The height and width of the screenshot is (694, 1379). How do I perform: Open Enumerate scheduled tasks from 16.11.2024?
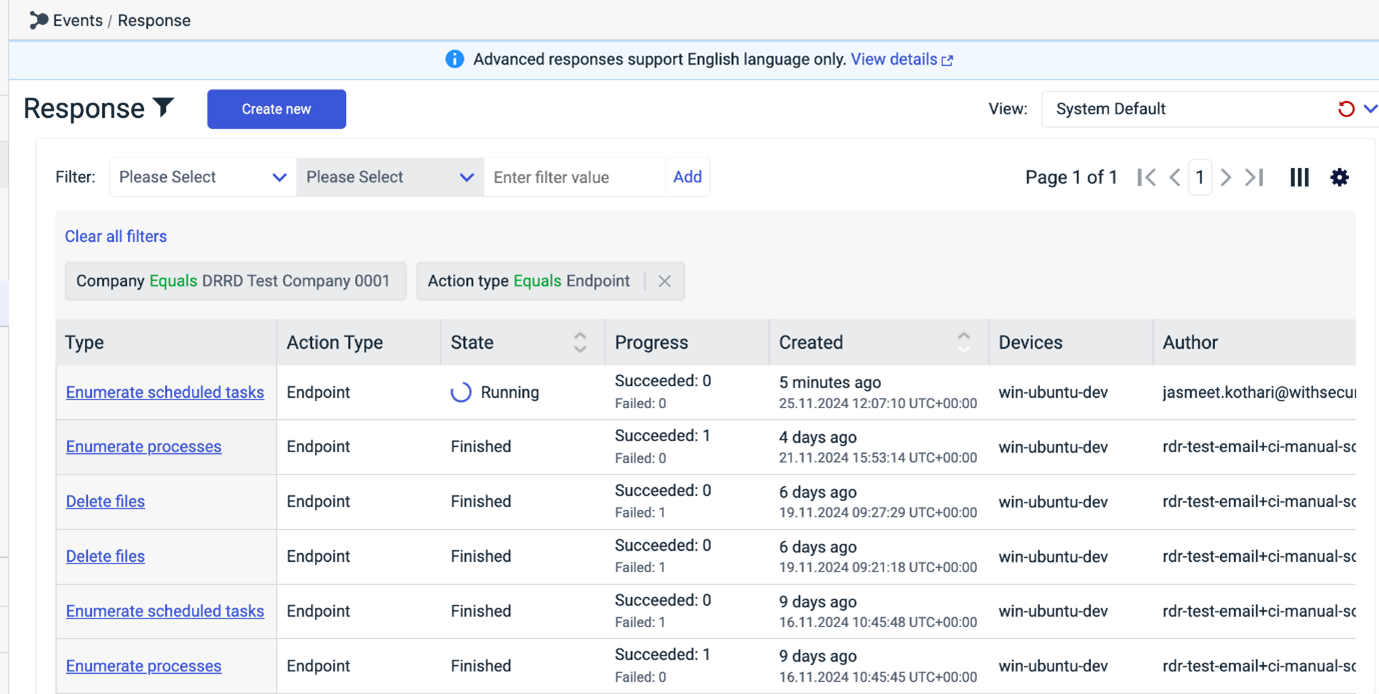click(165, 611)
